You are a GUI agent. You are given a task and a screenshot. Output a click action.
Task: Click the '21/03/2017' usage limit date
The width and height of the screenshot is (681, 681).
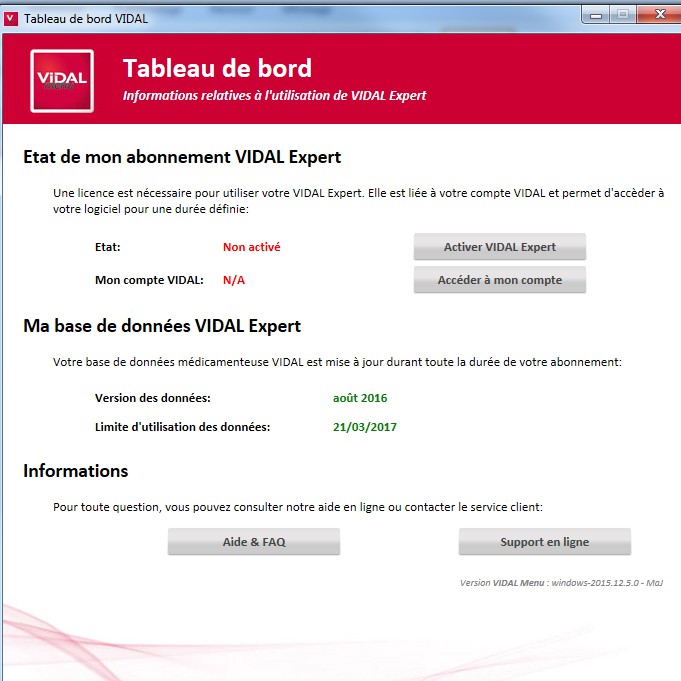point(365,427)
